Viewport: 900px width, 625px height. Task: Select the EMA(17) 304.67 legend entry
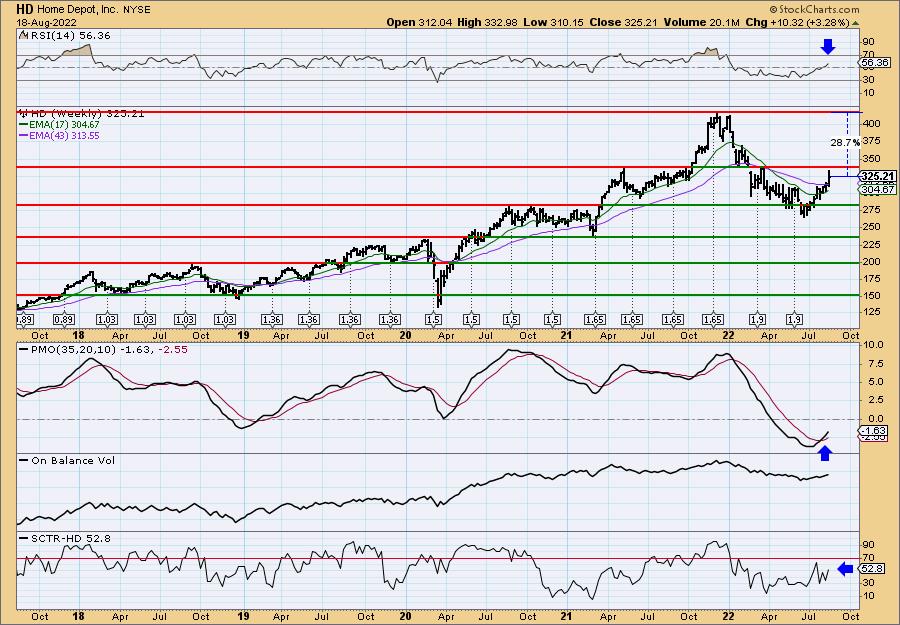click(x=59, y=125)
